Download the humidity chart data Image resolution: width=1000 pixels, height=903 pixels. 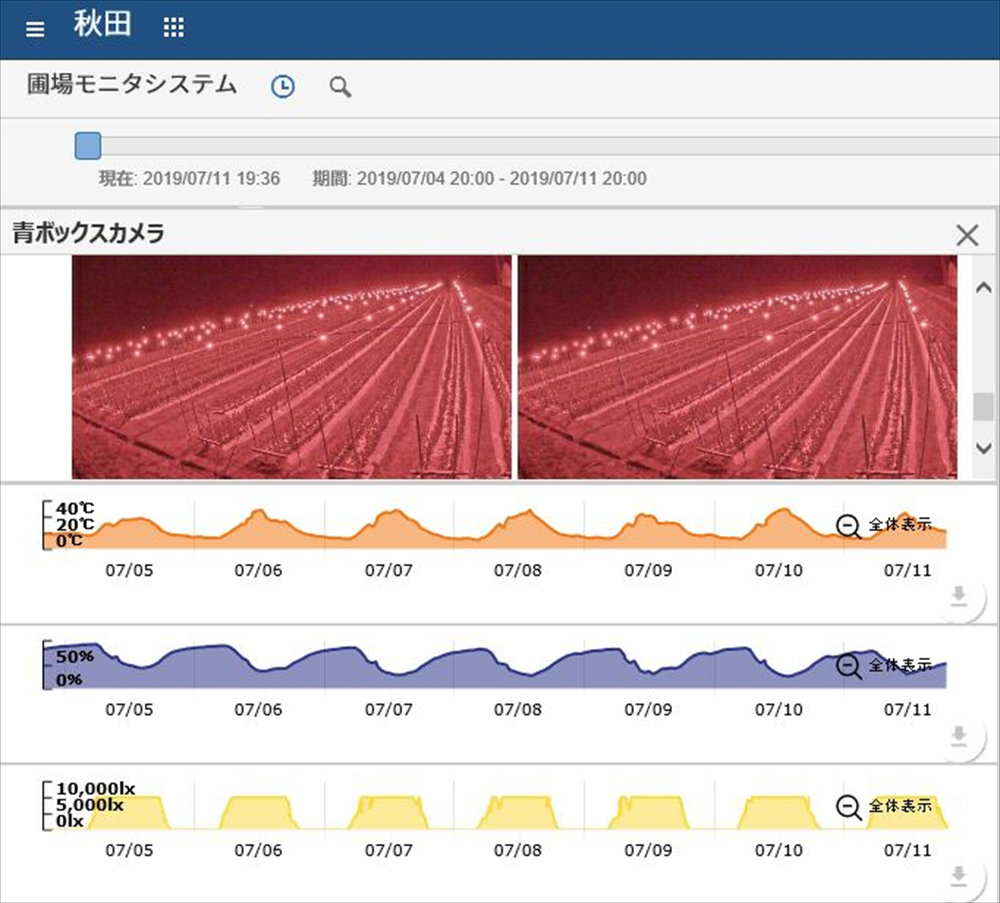(959, 736)
